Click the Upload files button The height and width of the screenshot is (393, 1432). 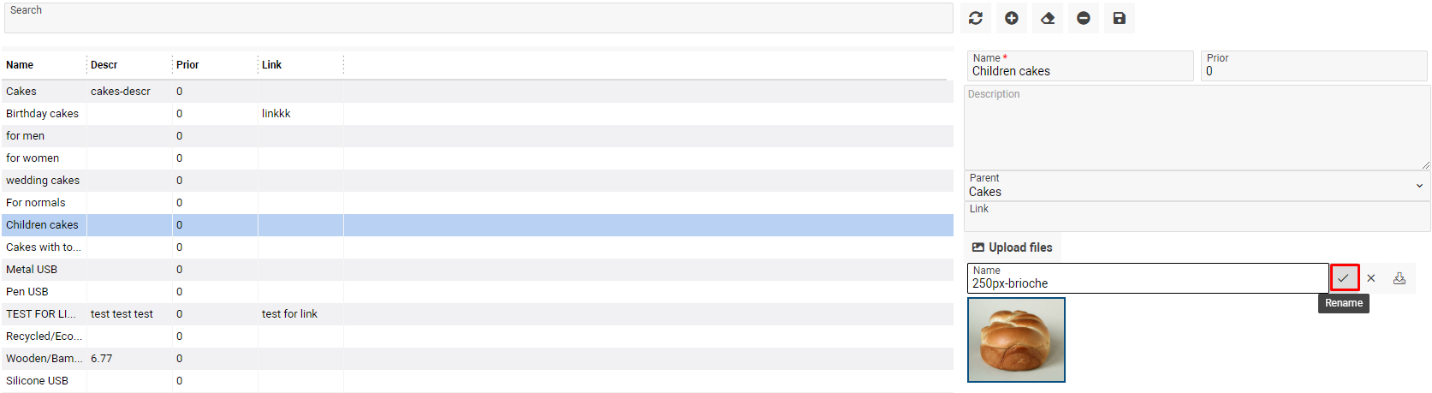click(1011, 247)
